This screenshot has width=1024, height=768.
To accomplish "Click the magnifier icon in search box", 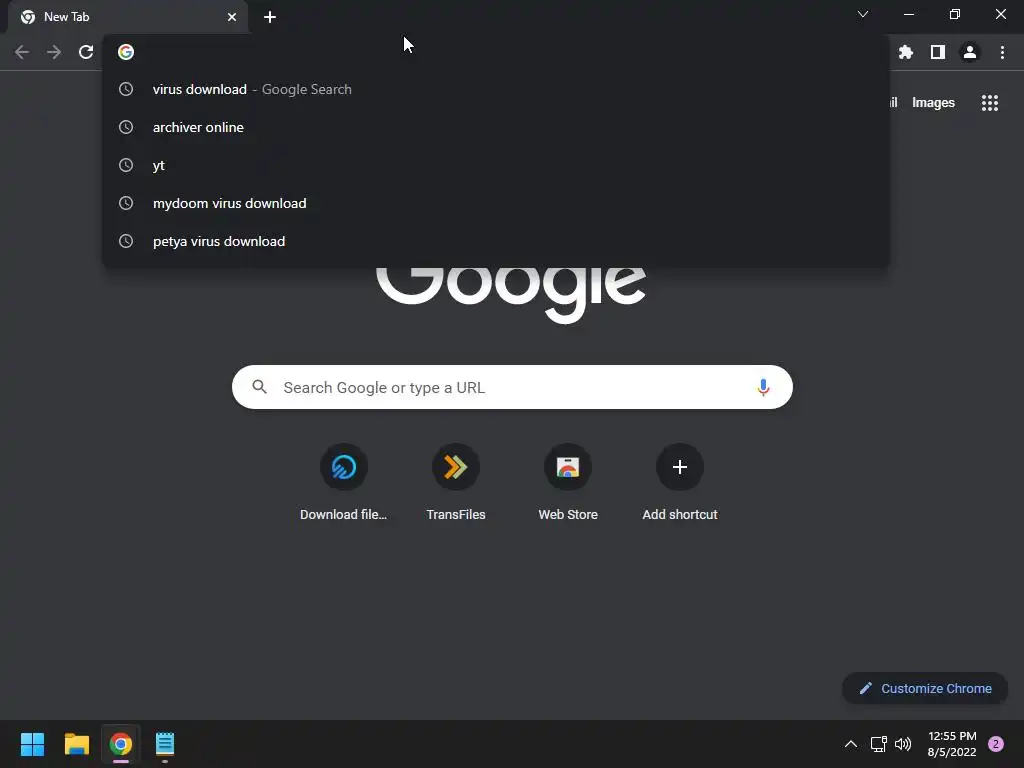I will [259, 387].
